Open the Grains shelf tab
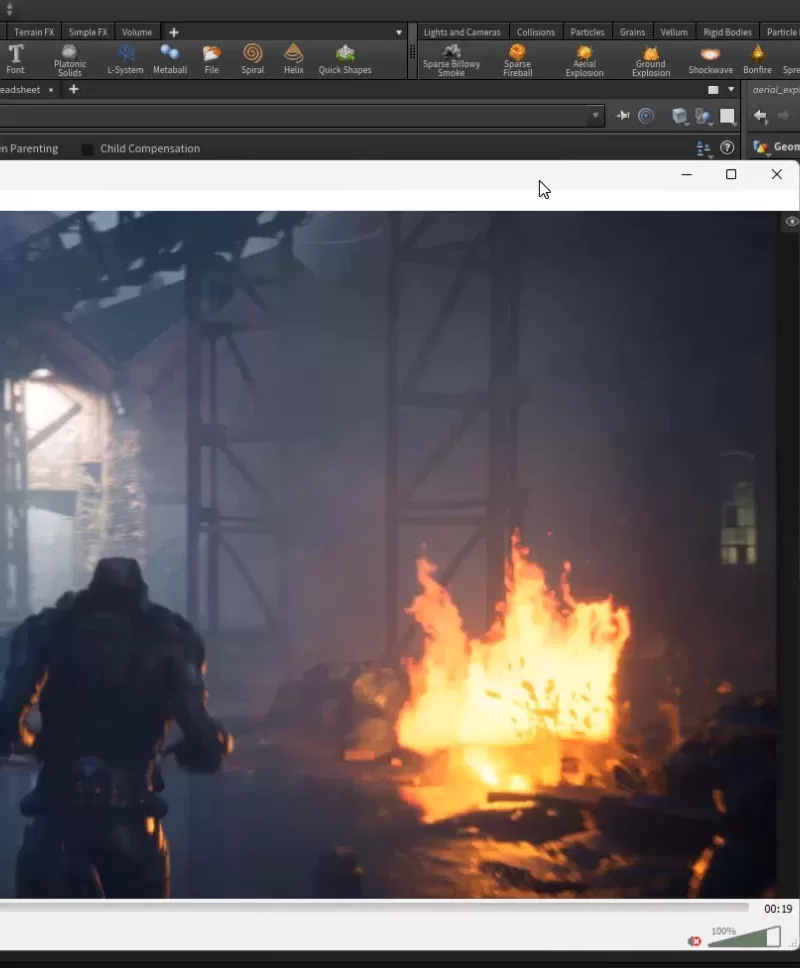The image size is (800, 968). click(x=632, y=32)
